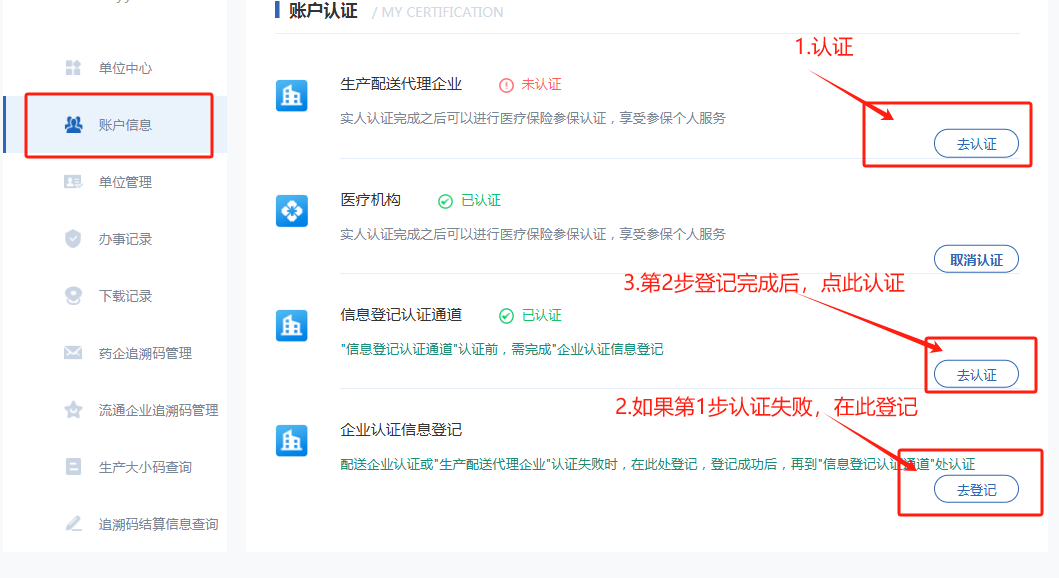
Task: Click the green check beside 医疗机构
Action: 445,201
